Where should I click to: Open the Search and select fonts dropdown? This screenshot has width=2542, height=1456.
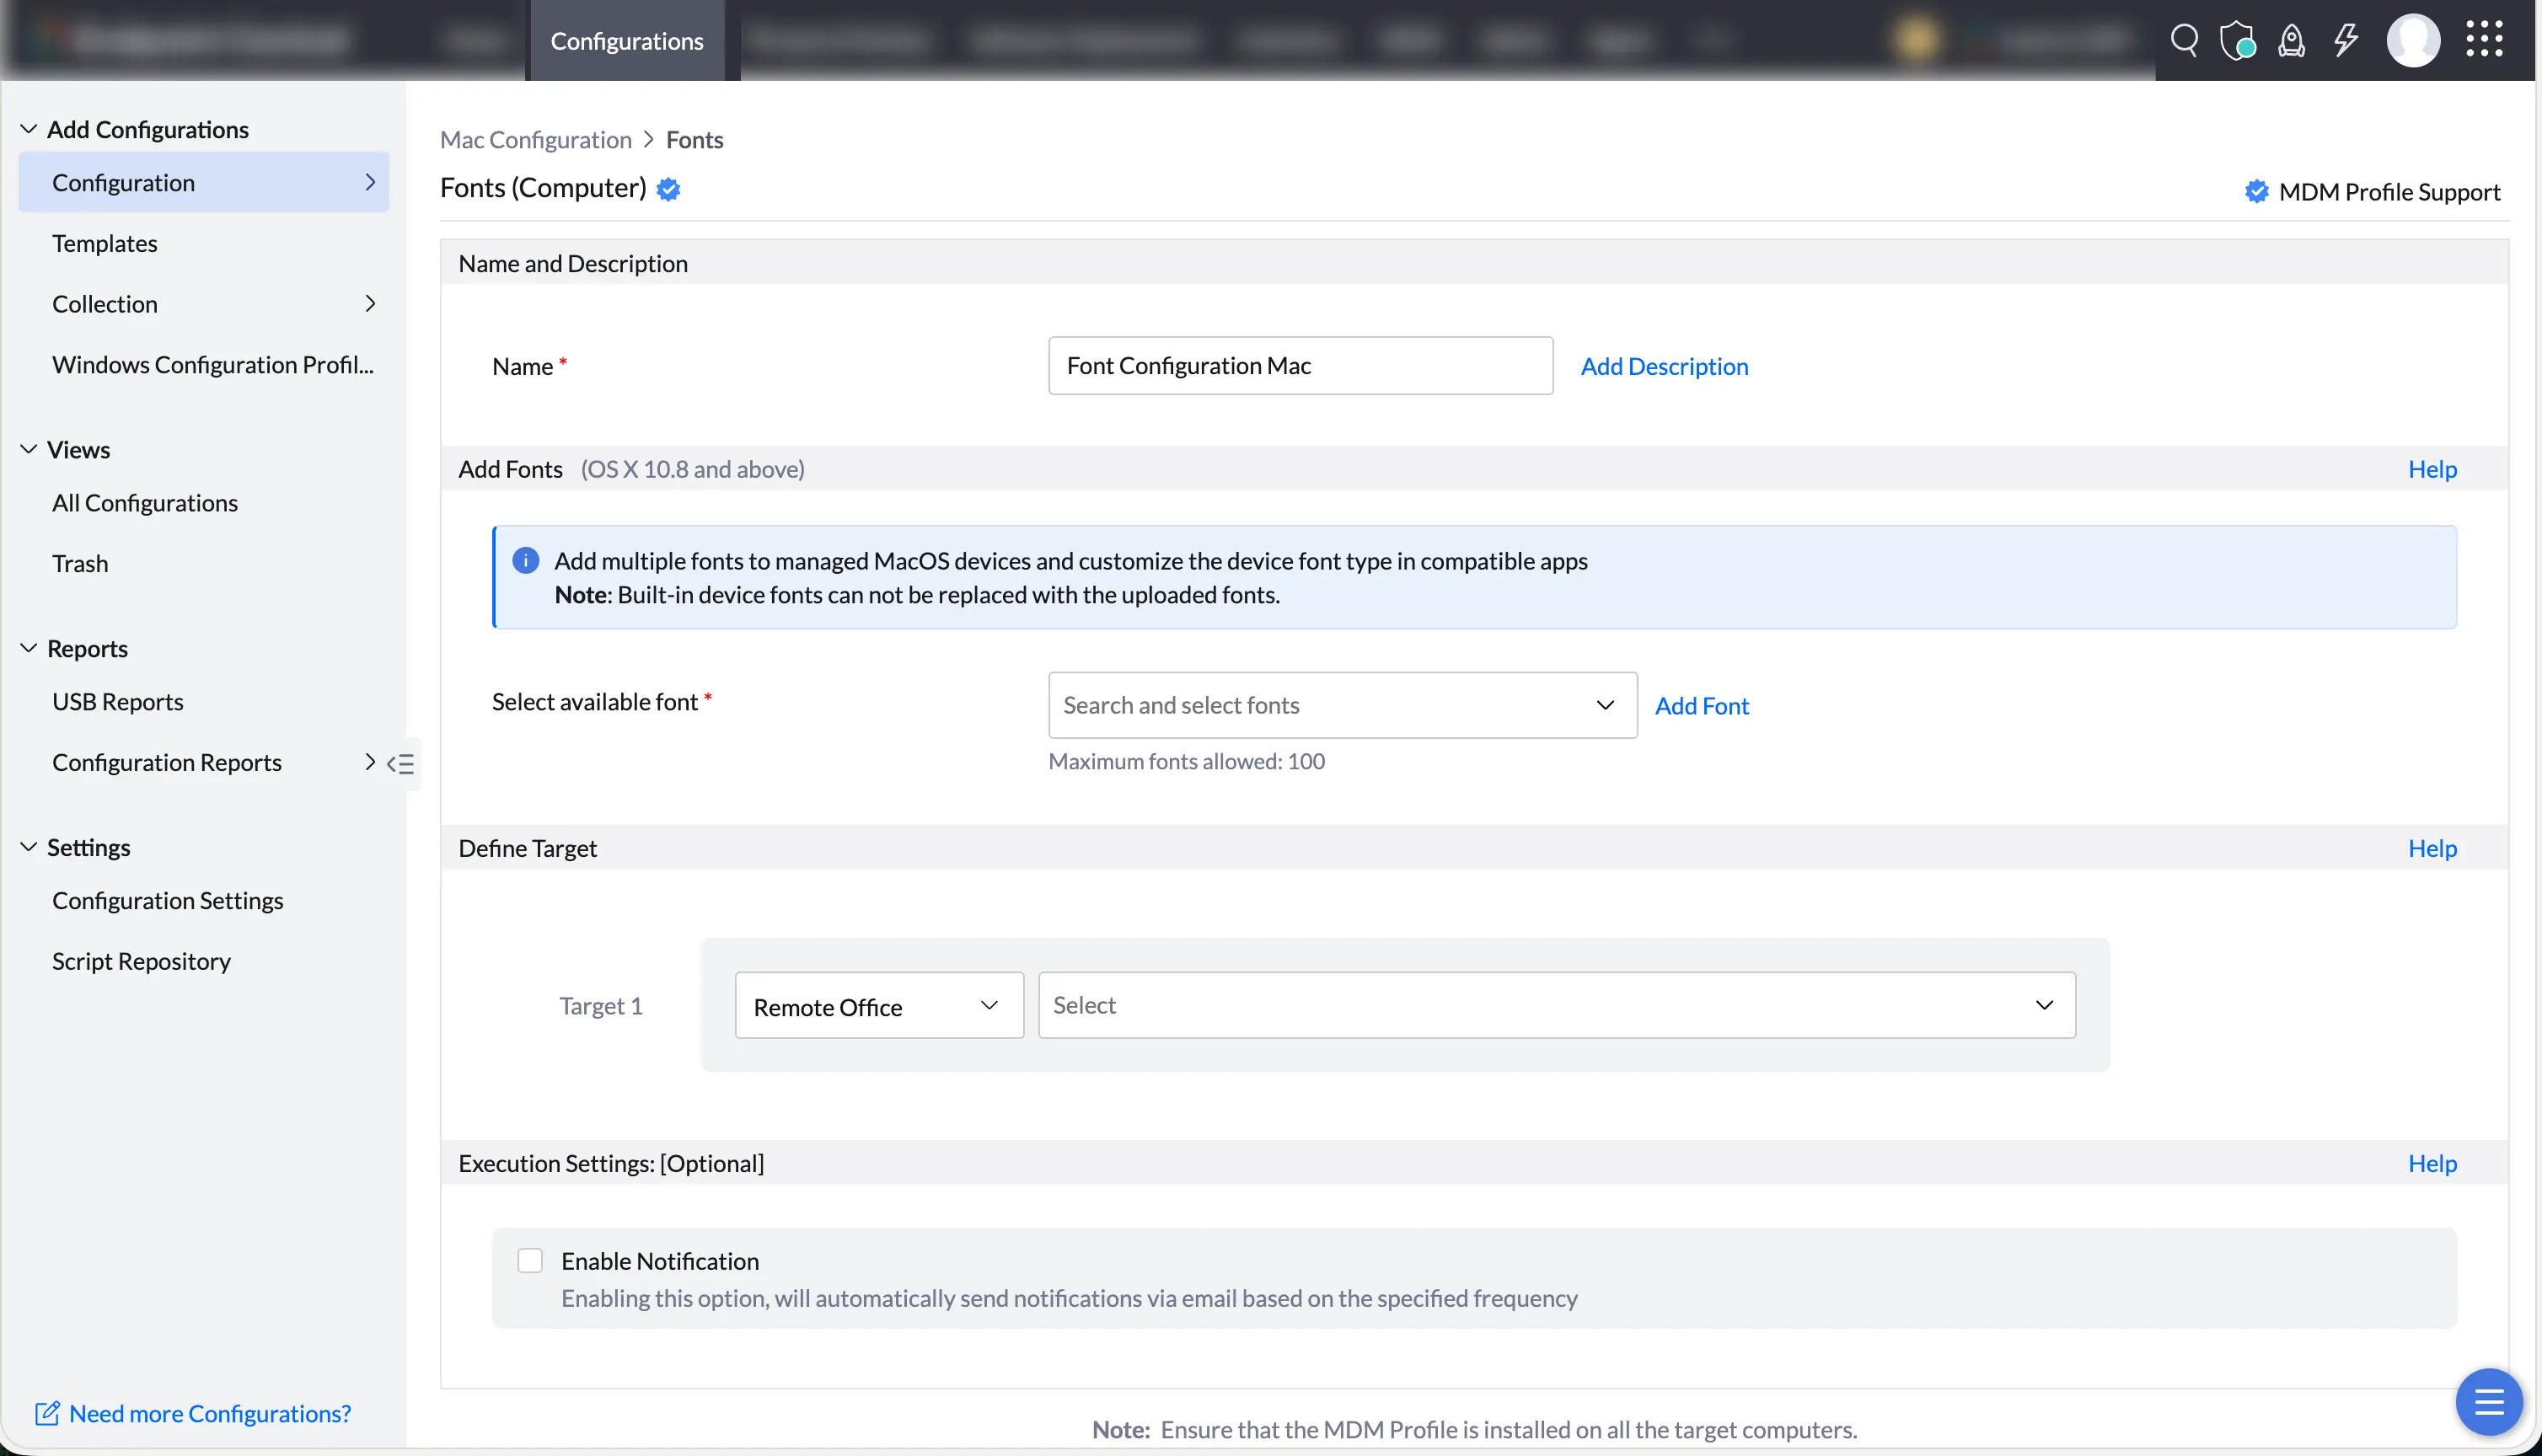pos(1342,705)
